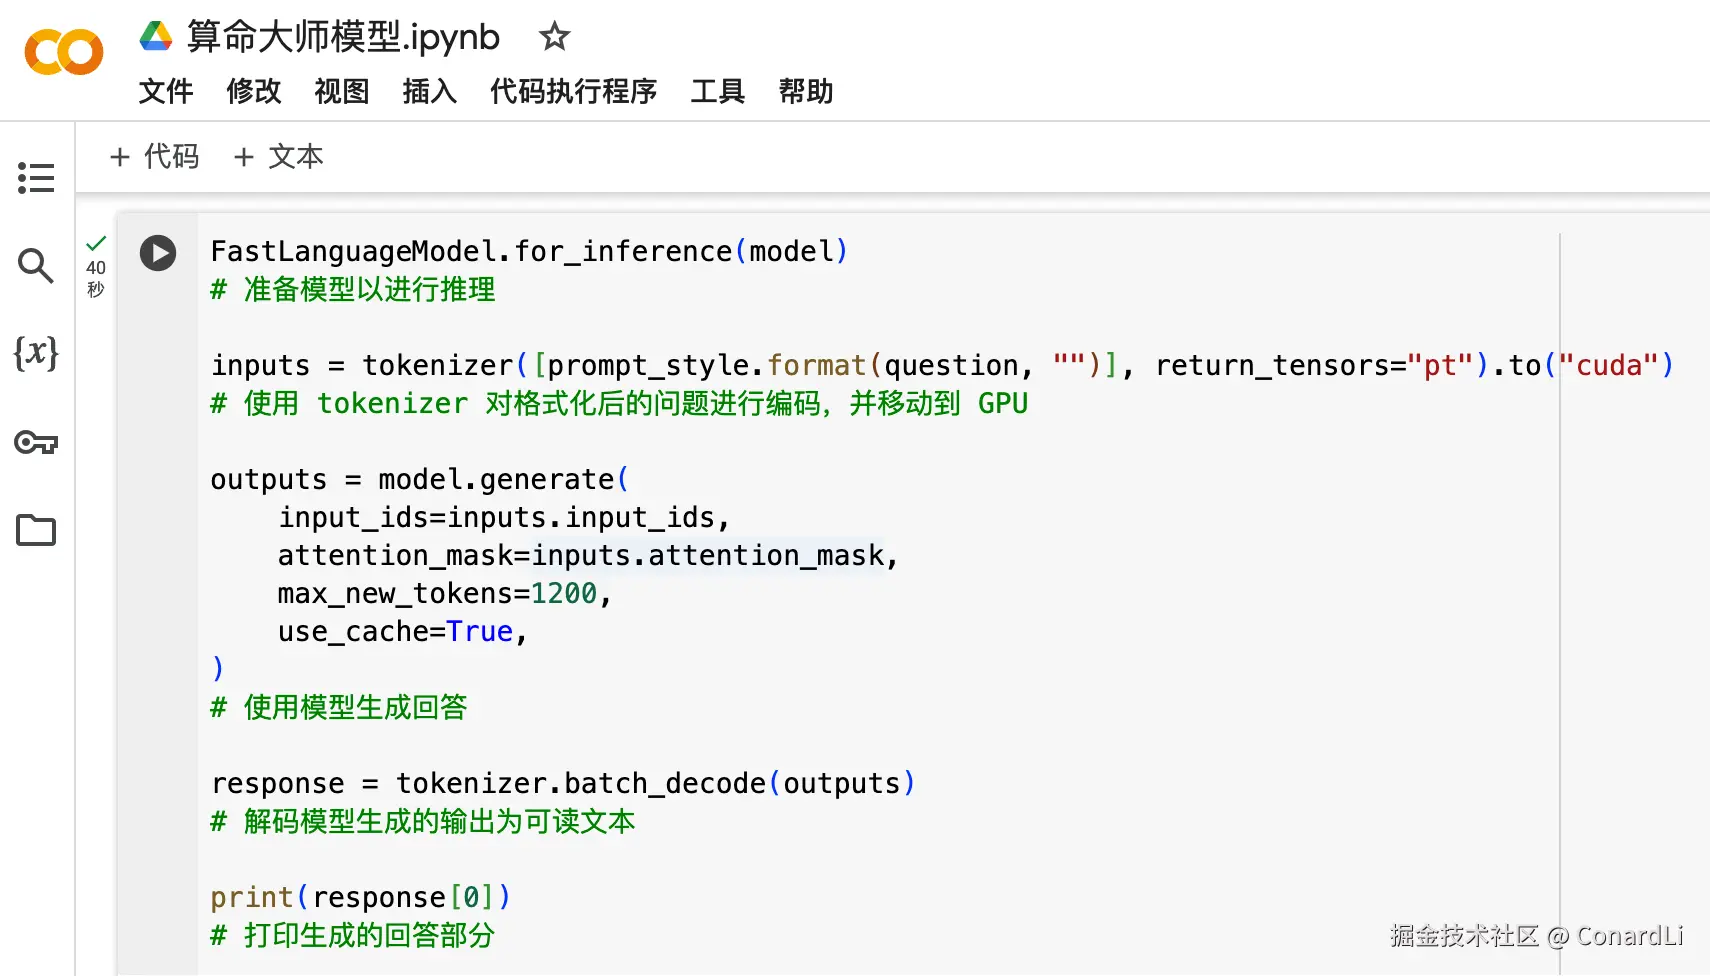Star the notebook 算命大师模型.ipynb
The height and width of the screenshot is (976, 1710).
click(554, 37)
